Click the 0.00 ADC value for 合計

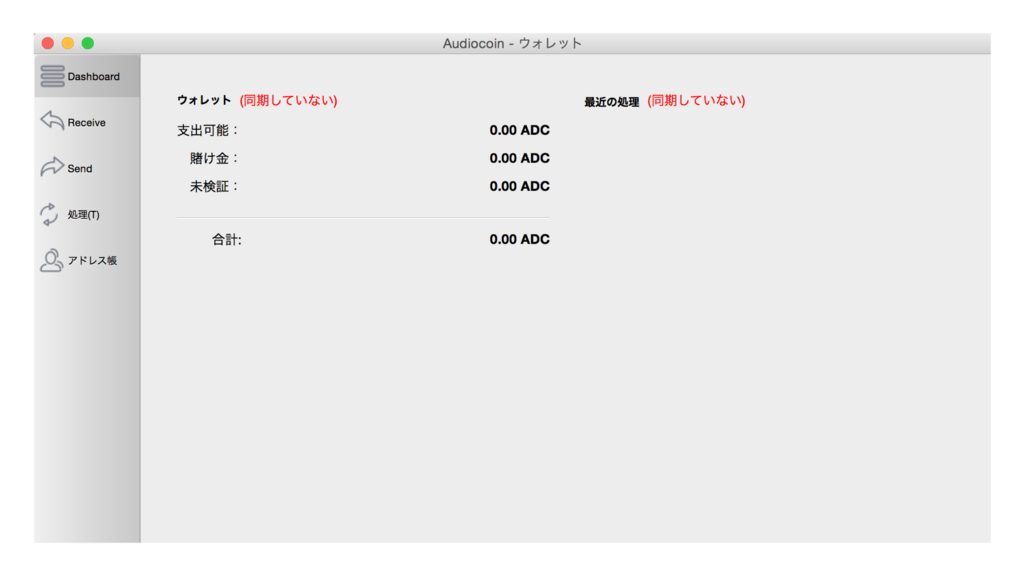pos(519,239)
